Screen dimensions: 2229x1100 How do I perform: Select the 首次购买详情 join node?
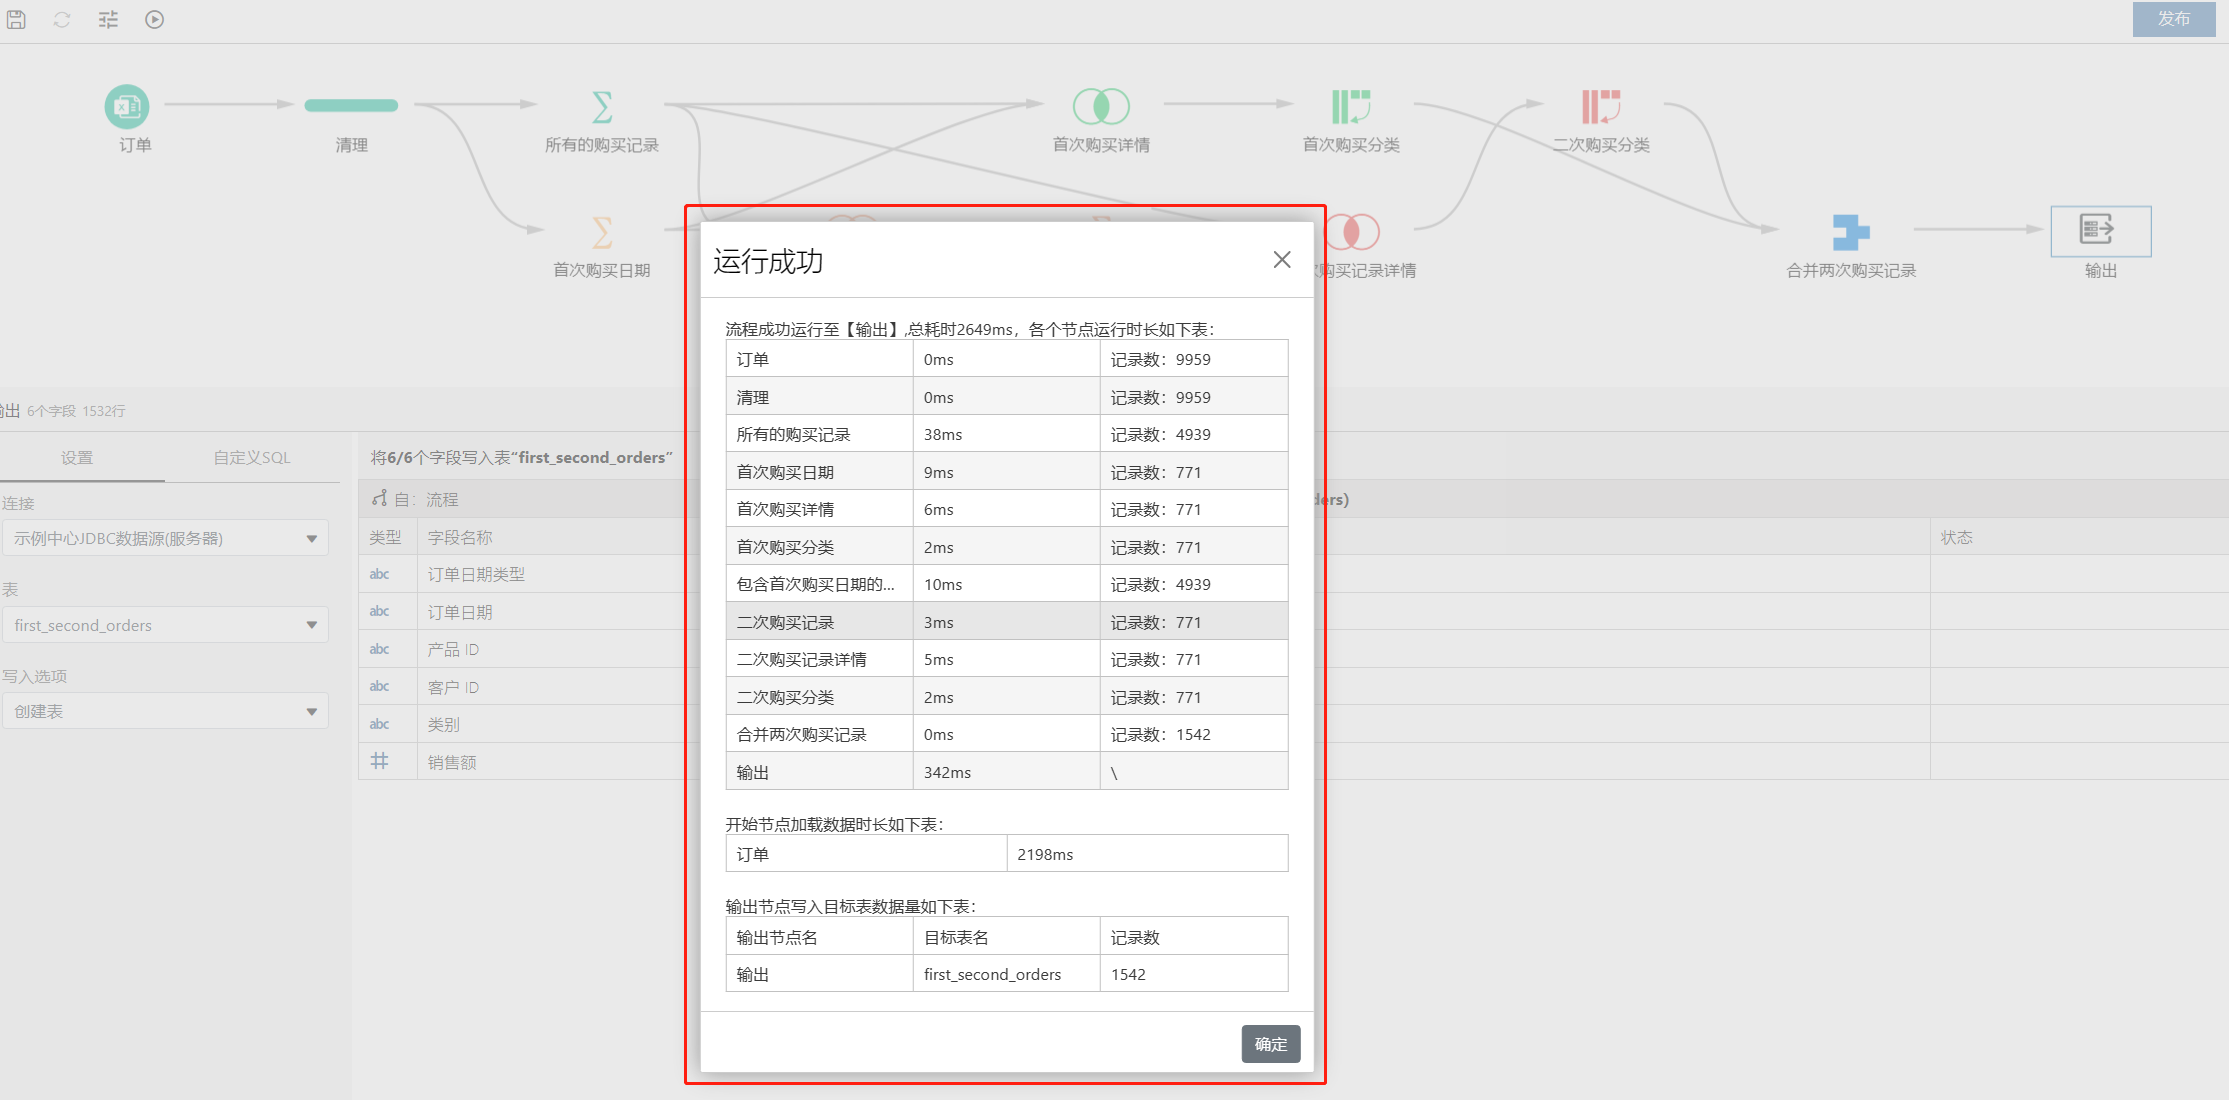[x=1101, y=106]
